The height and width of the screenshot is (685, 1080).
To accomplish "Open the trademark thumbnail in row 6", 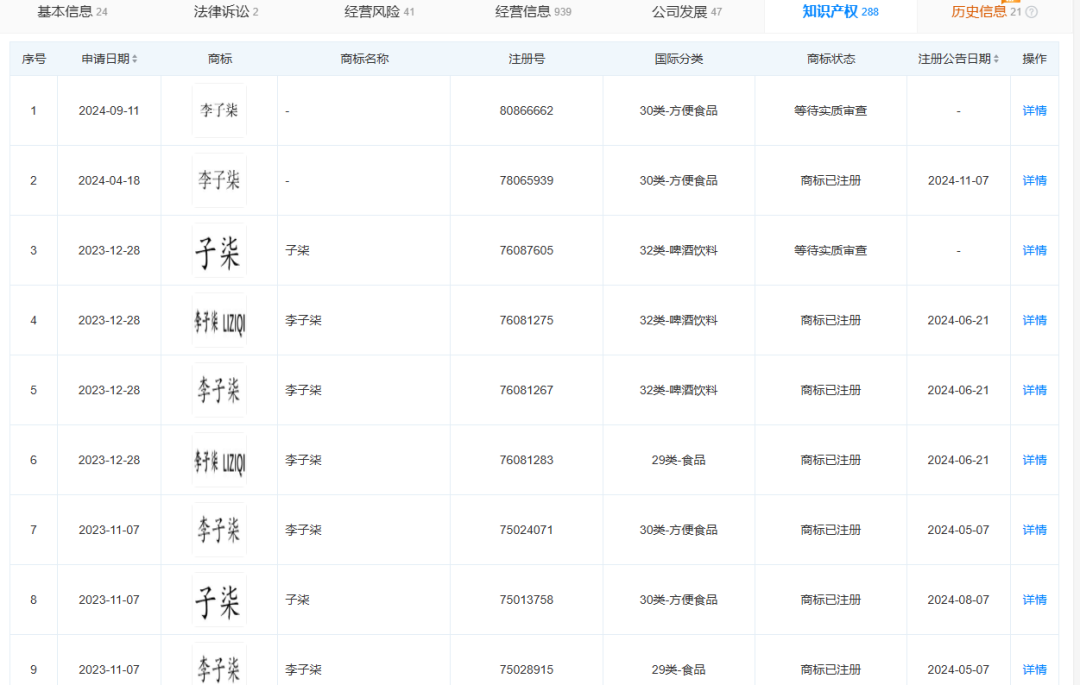I will point(219,461).
